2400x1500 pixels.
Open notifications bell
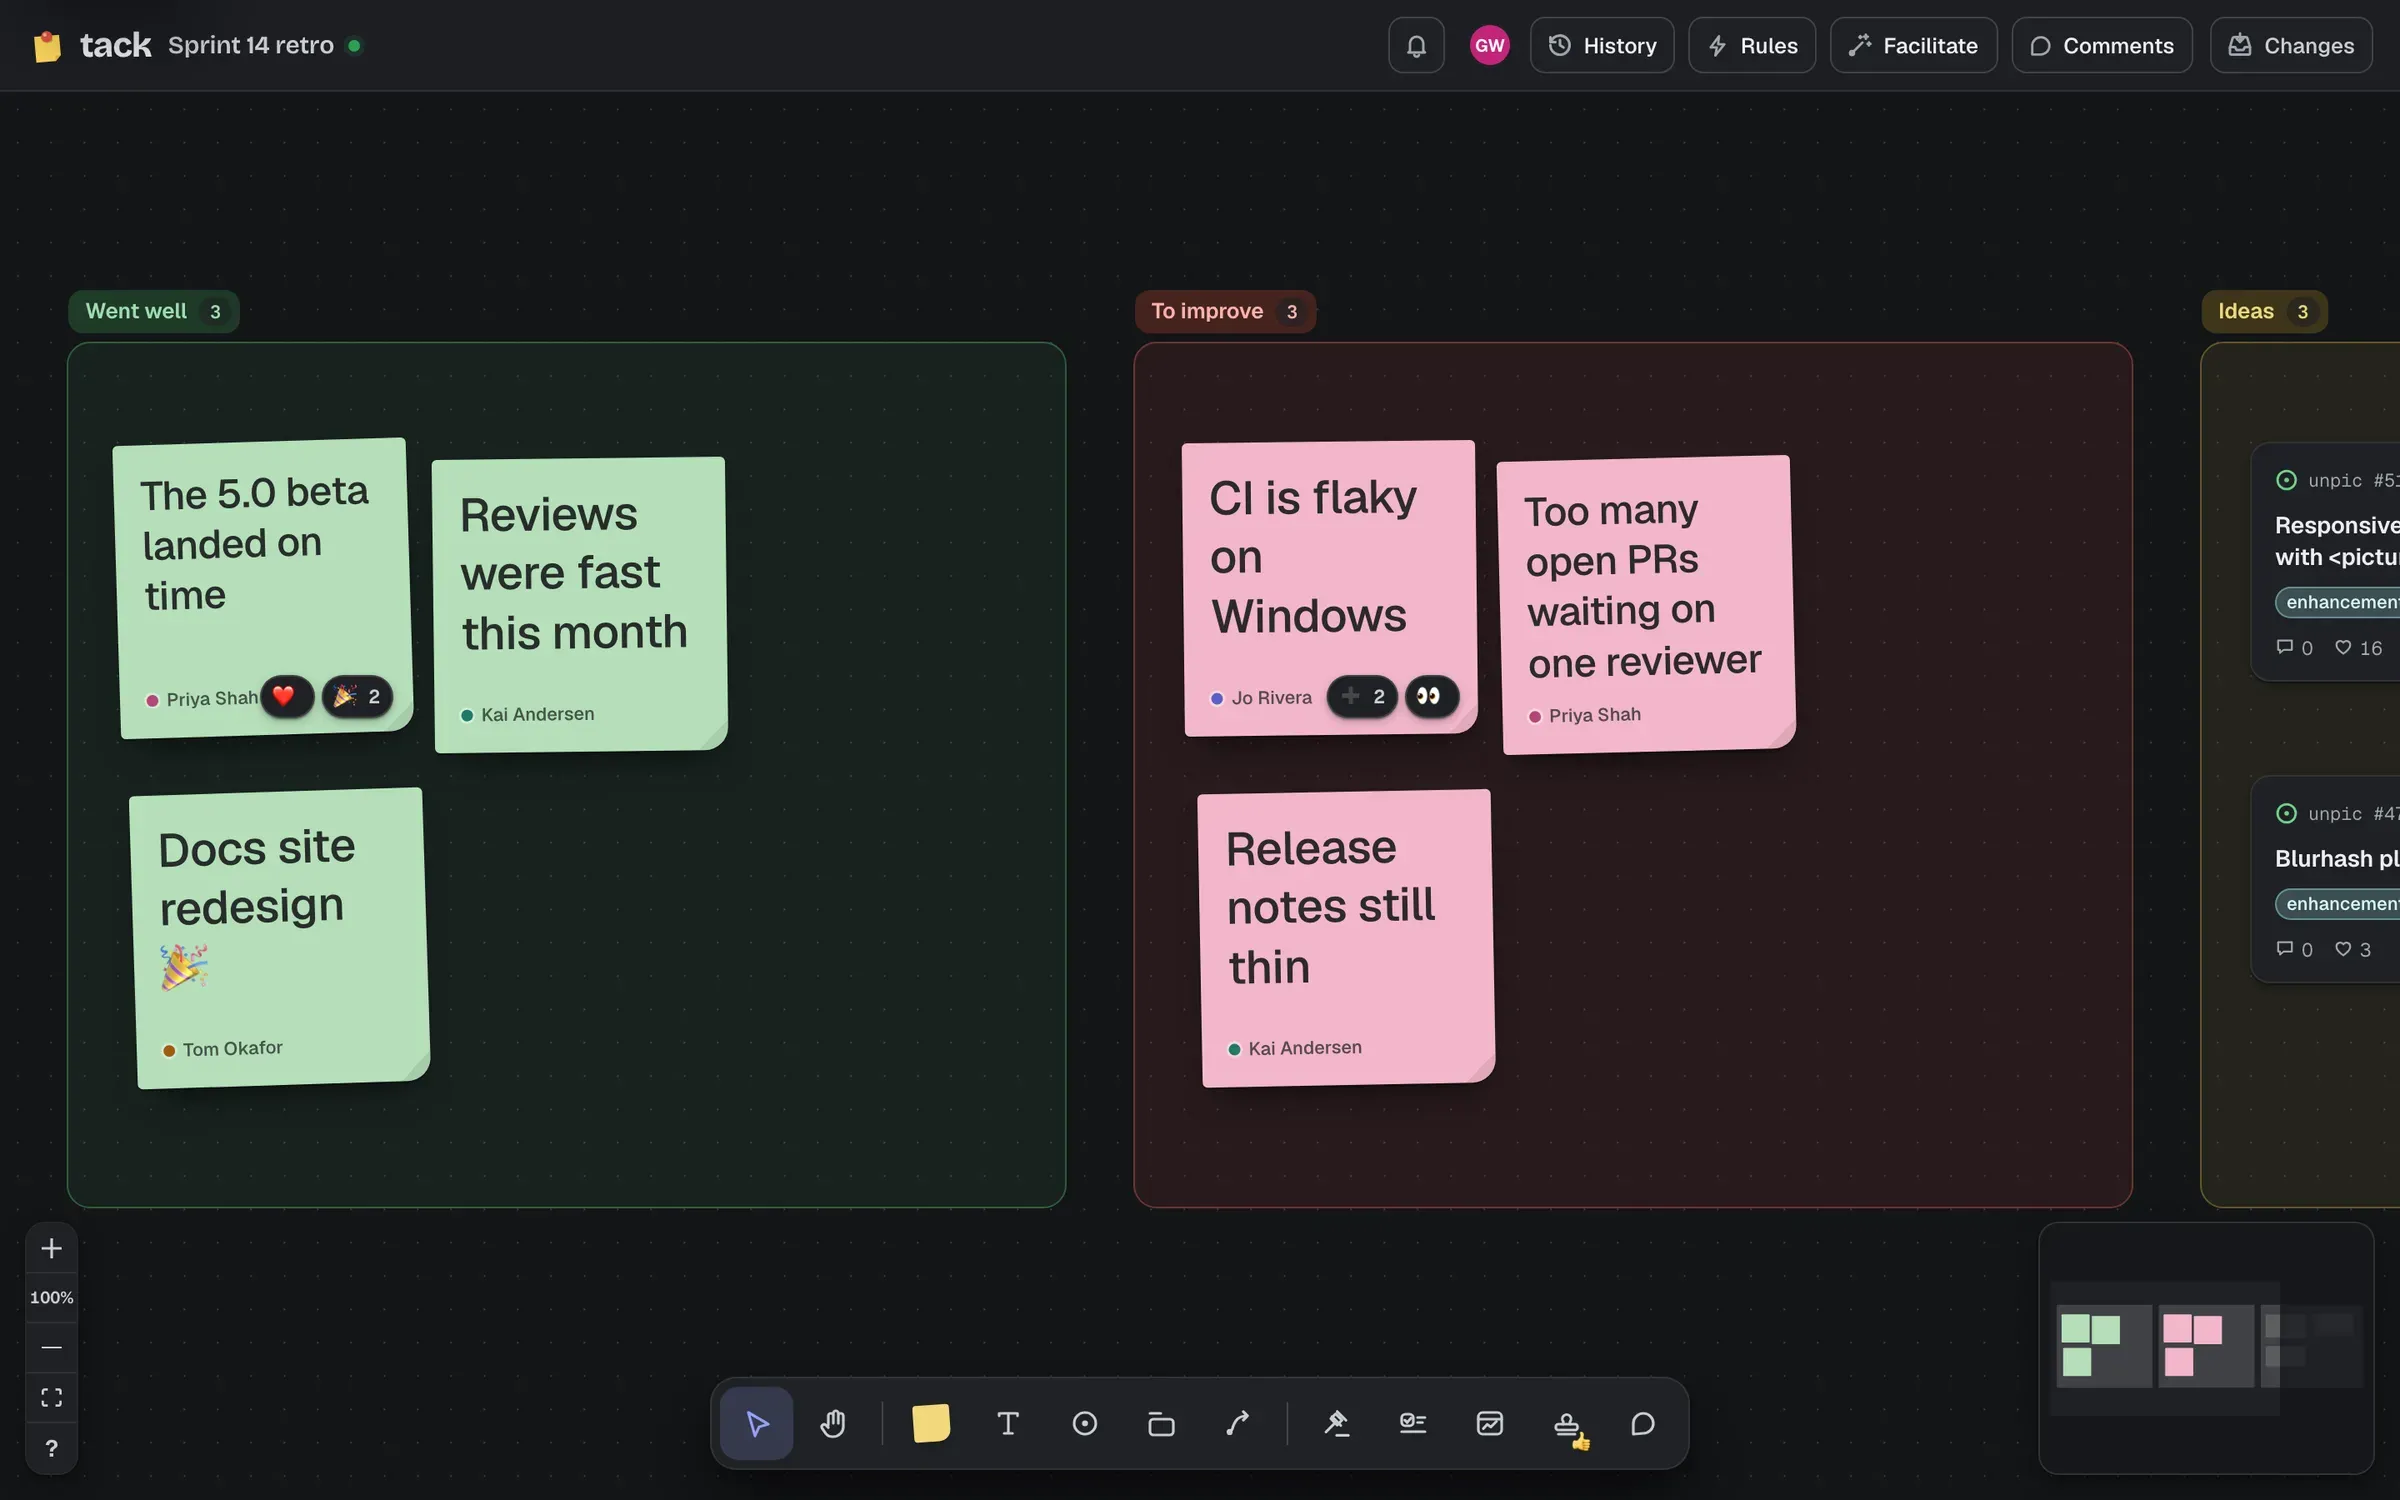point(1416,45)
